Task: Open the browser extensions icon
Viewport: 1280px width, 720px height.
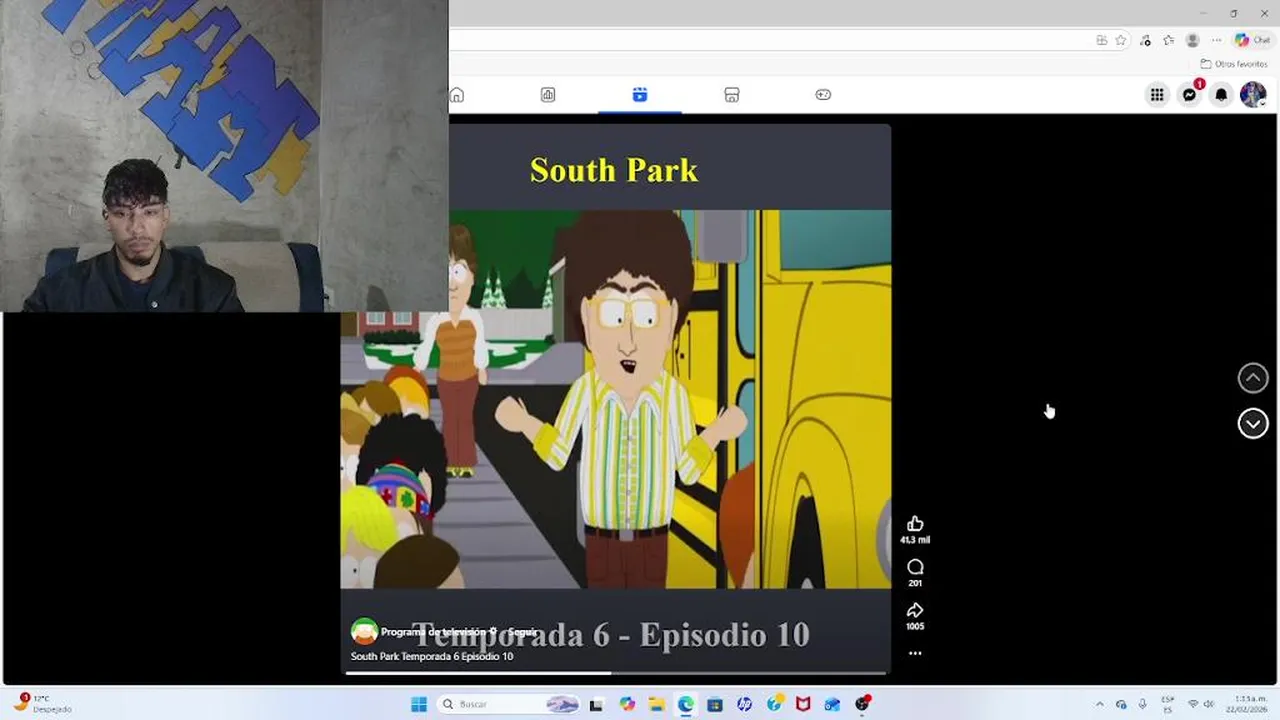Action: pyautogui.click(x=1145, y=40)
